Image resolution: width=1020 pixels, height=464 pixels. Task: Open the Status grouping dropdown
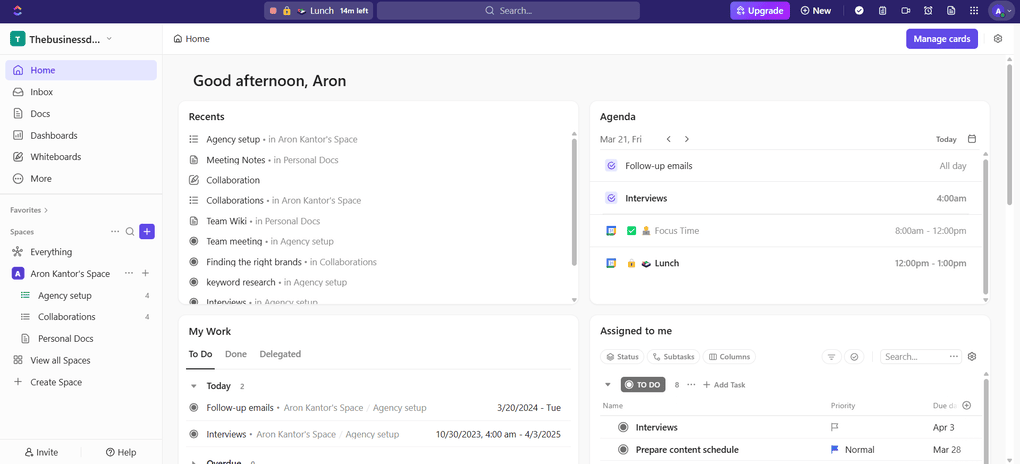pos(622,357)
